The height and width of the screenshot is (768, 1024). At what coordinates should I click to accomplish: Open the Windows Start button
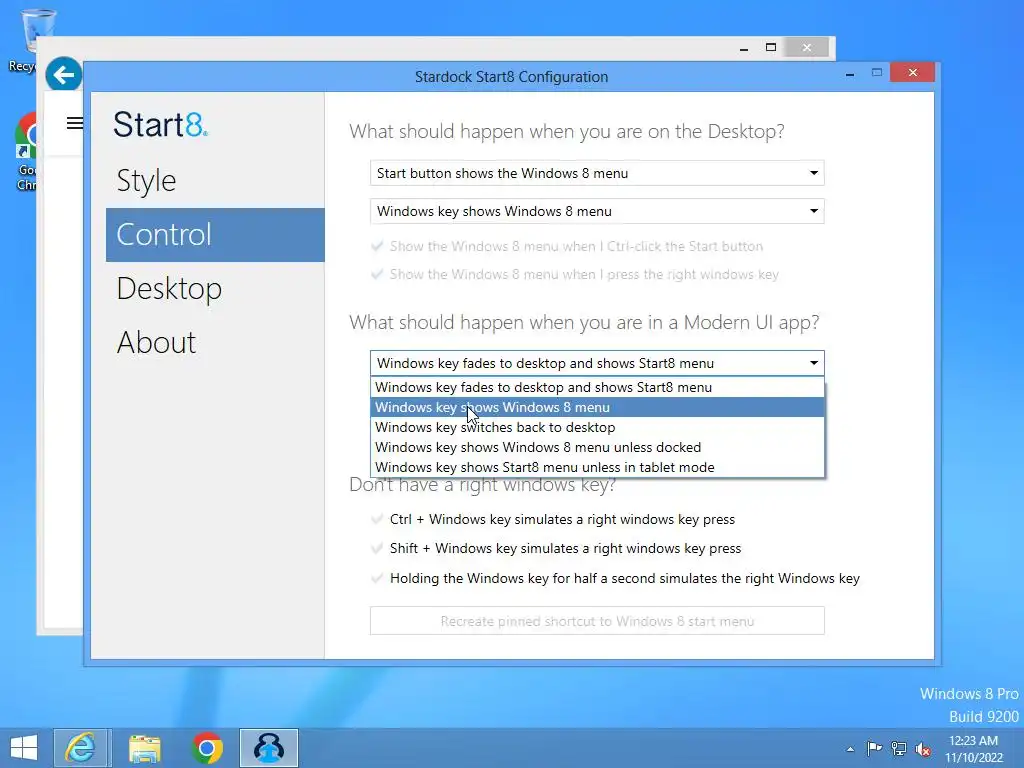click(x=24, y=748)
